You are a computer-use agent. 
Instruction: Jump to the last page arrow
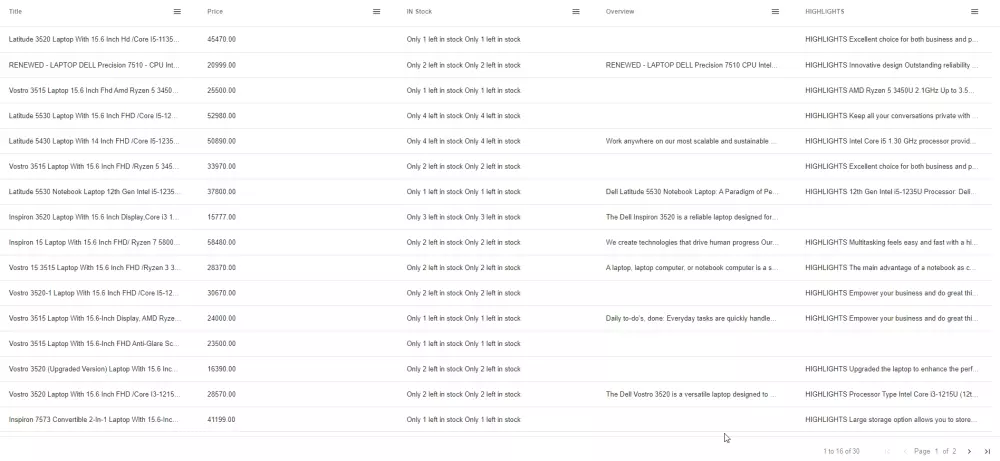[x=987, y=451]
